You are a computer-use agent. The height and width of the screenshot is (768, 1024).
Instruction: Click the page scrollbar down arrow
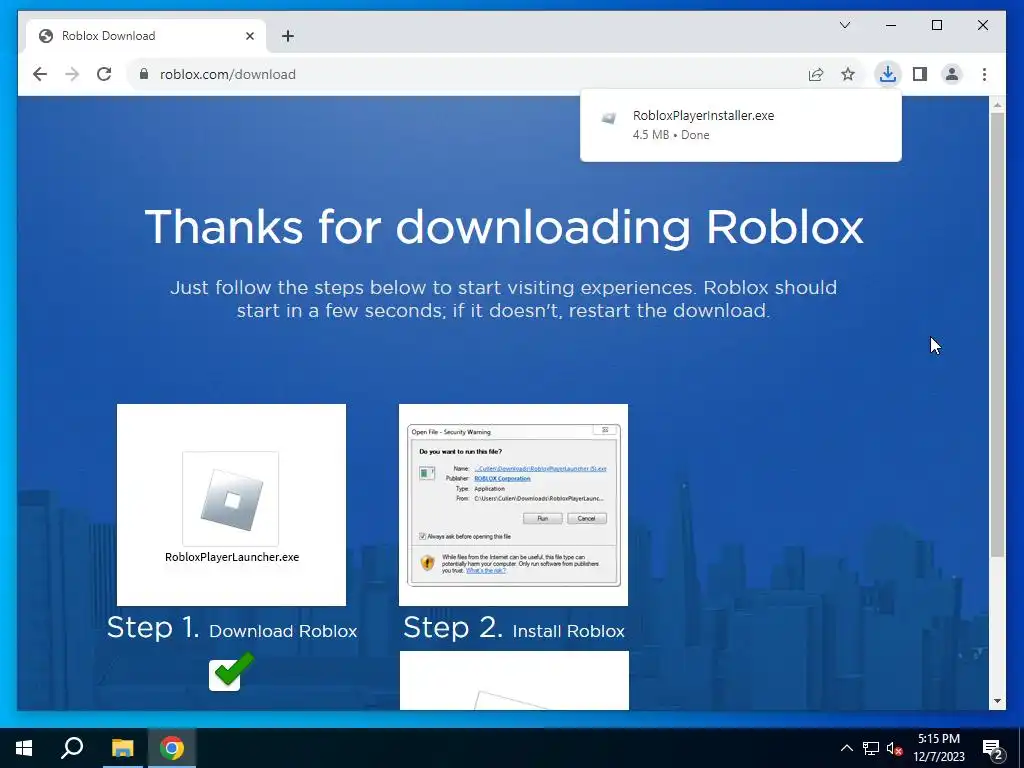[997, 701]
